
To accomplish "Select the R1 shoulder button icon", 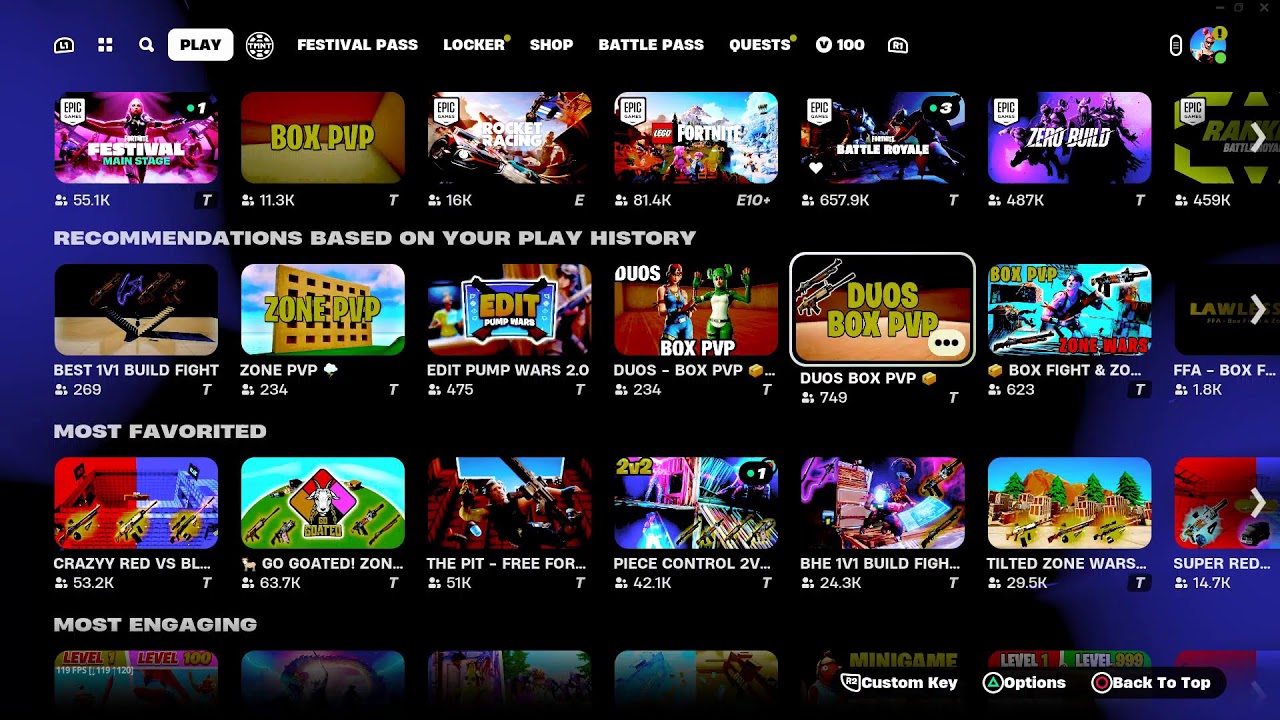I will [898, 45].
